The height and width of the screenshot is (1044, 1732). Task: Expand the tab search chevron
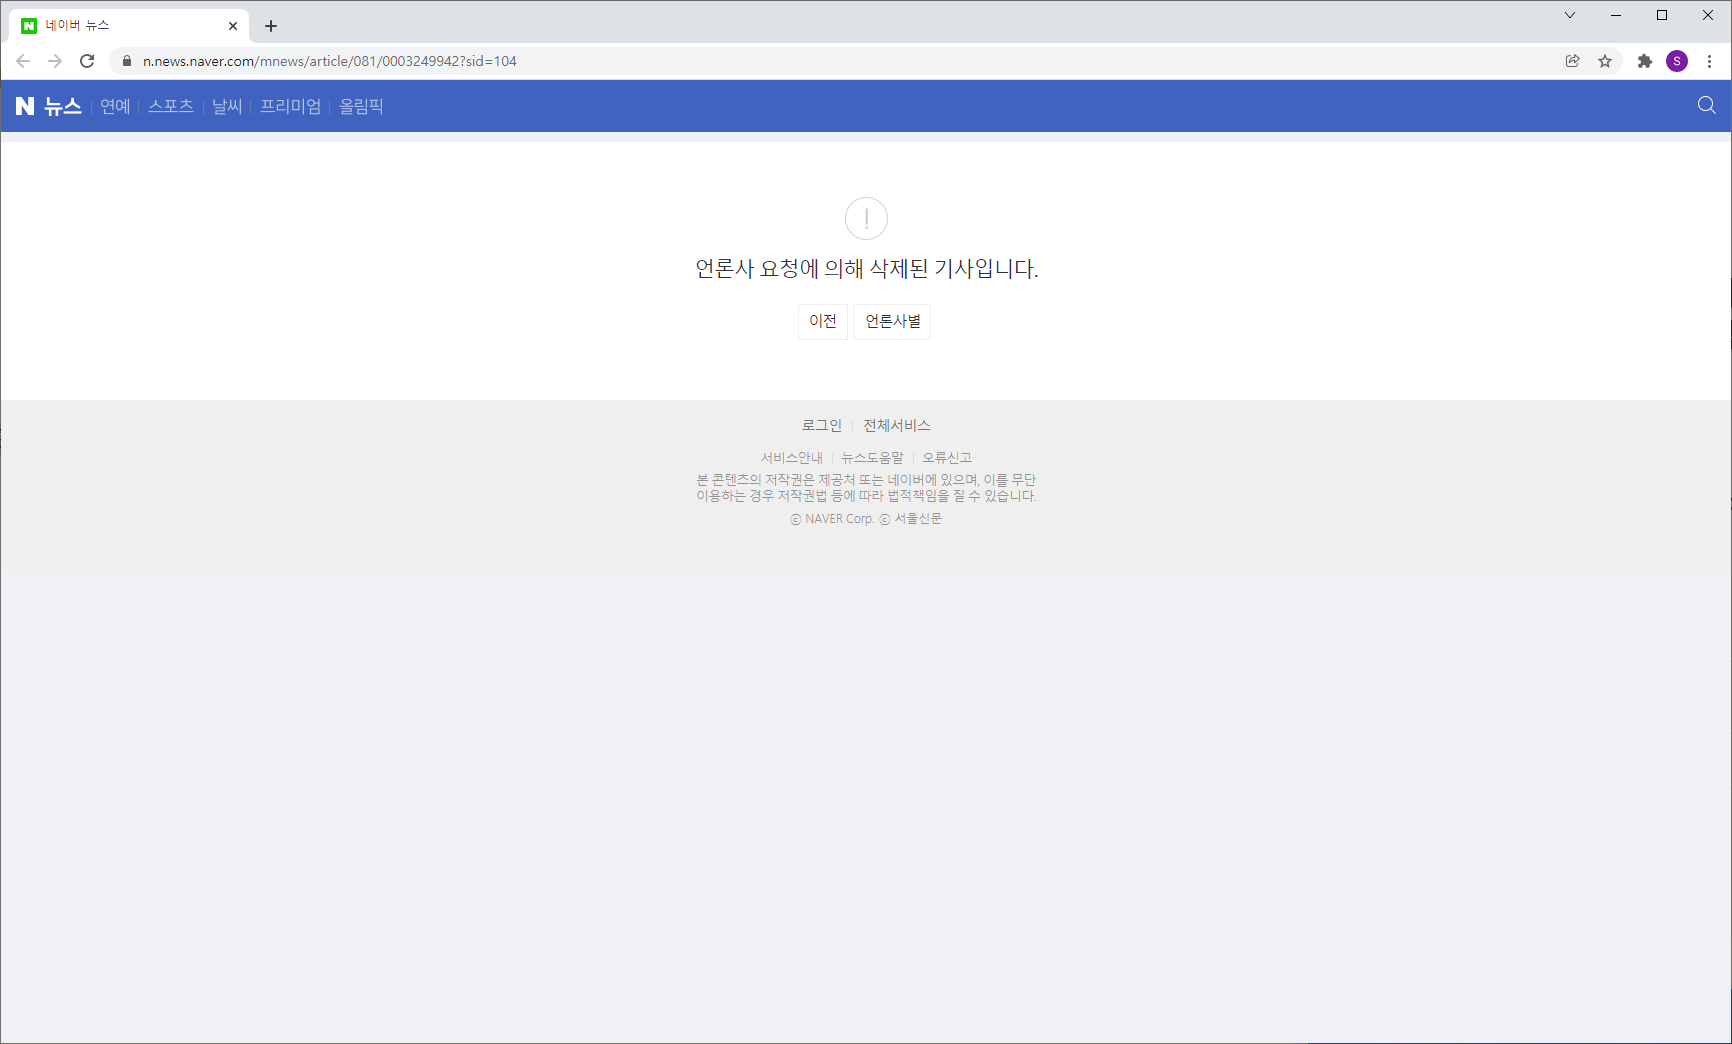pos(1570,15)
